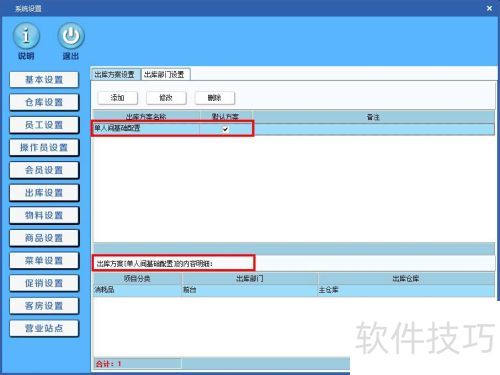
Task: Select the 主仓库 warehouse cell
Action: (x=406, y=290)
